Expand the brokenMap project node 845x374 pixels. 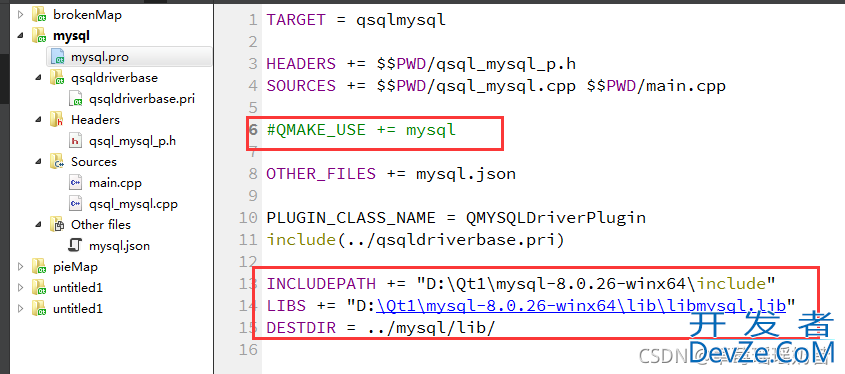click(20, 15)
